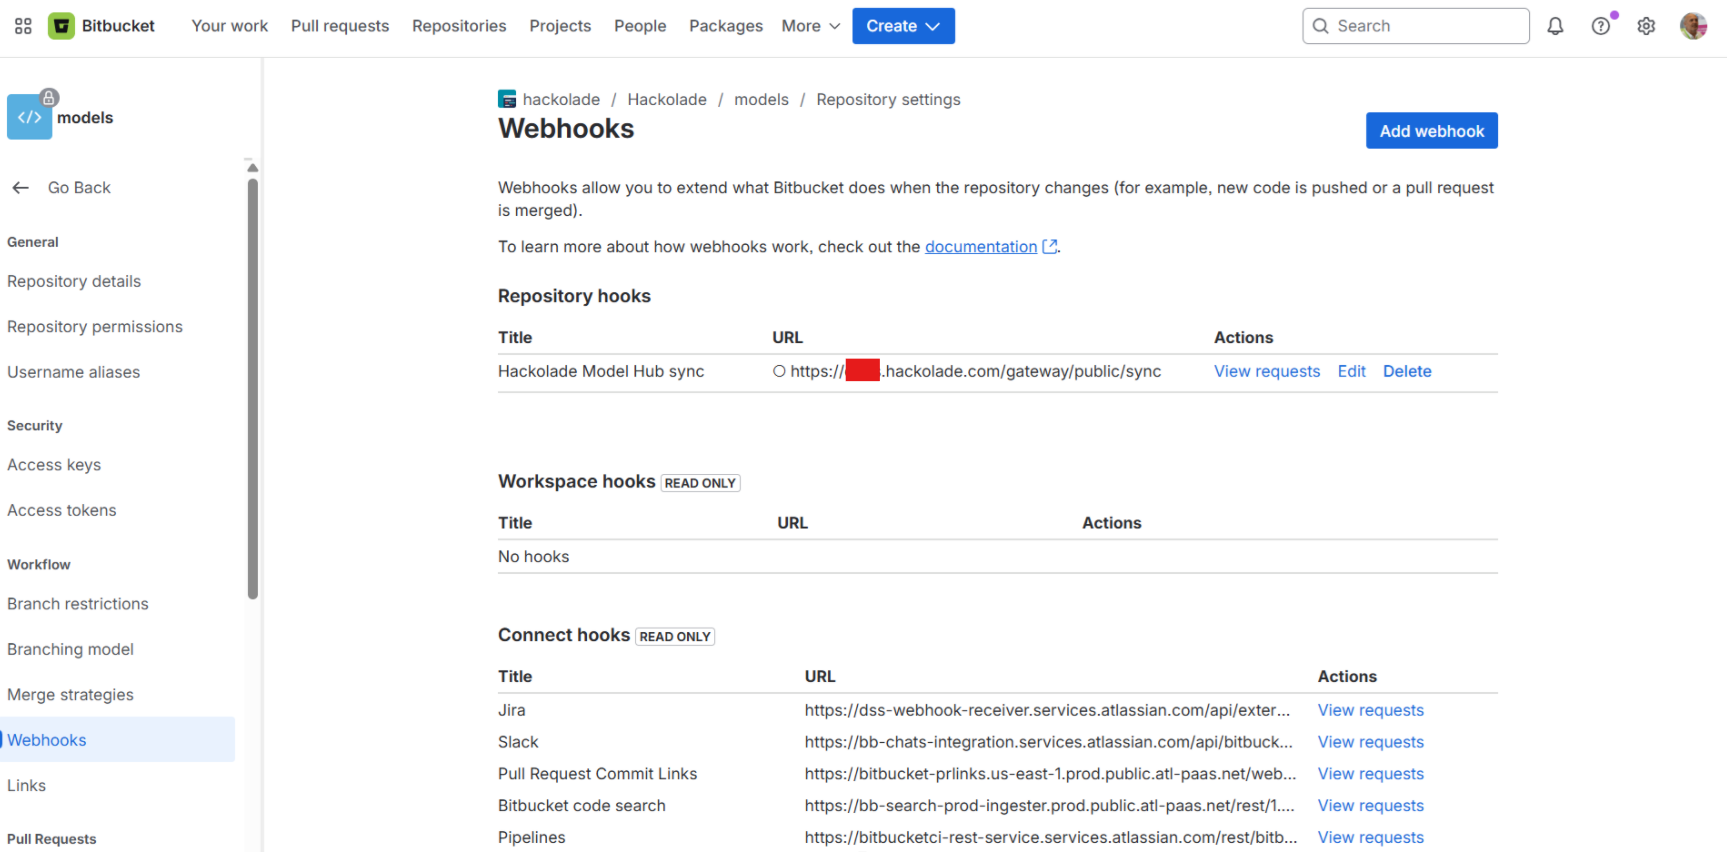
Task: Open the settings gear icon
Action: pos(1647,26)
